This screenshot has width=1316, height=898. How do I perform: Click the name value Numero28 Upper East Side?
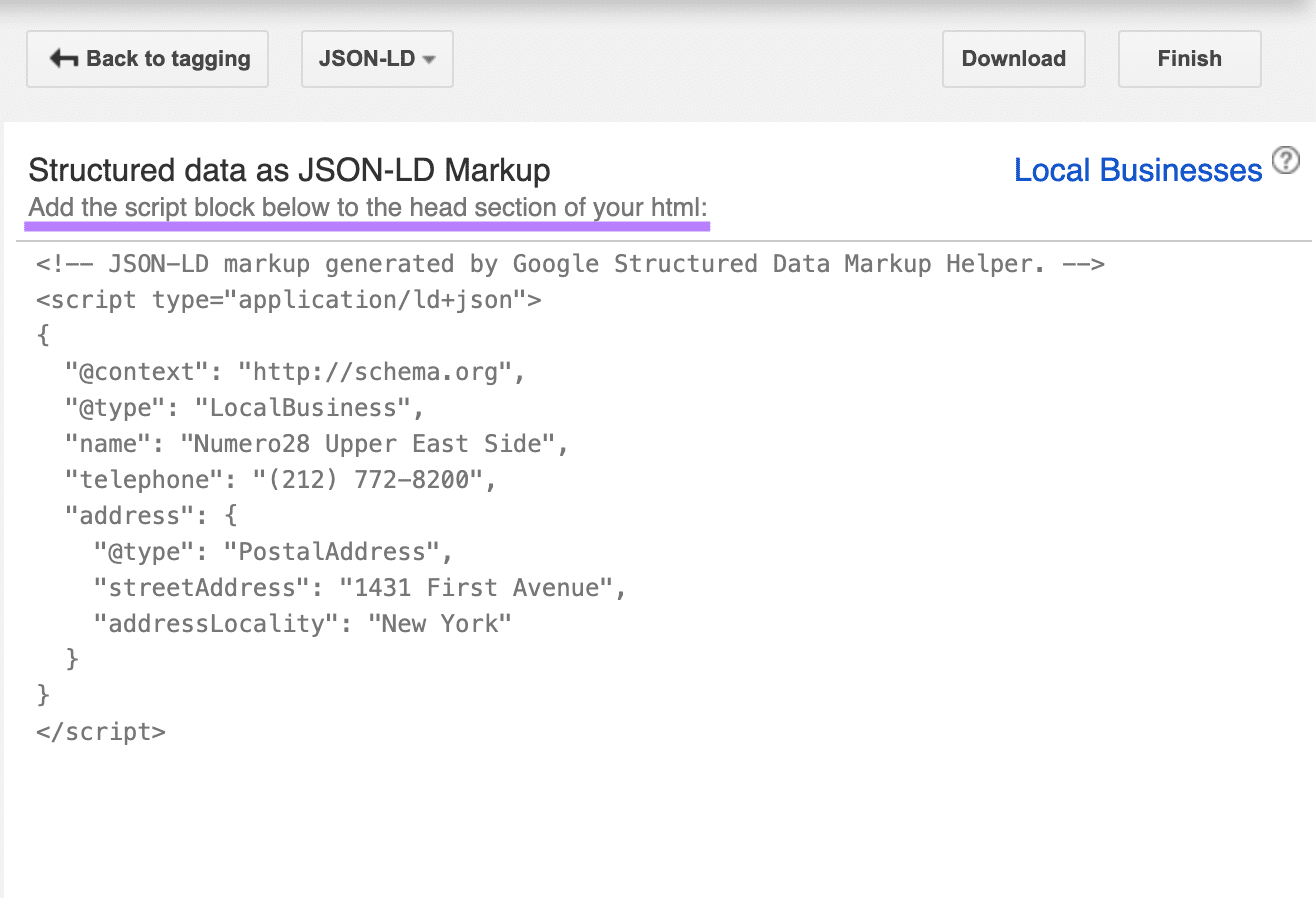[x=375, y=443]
